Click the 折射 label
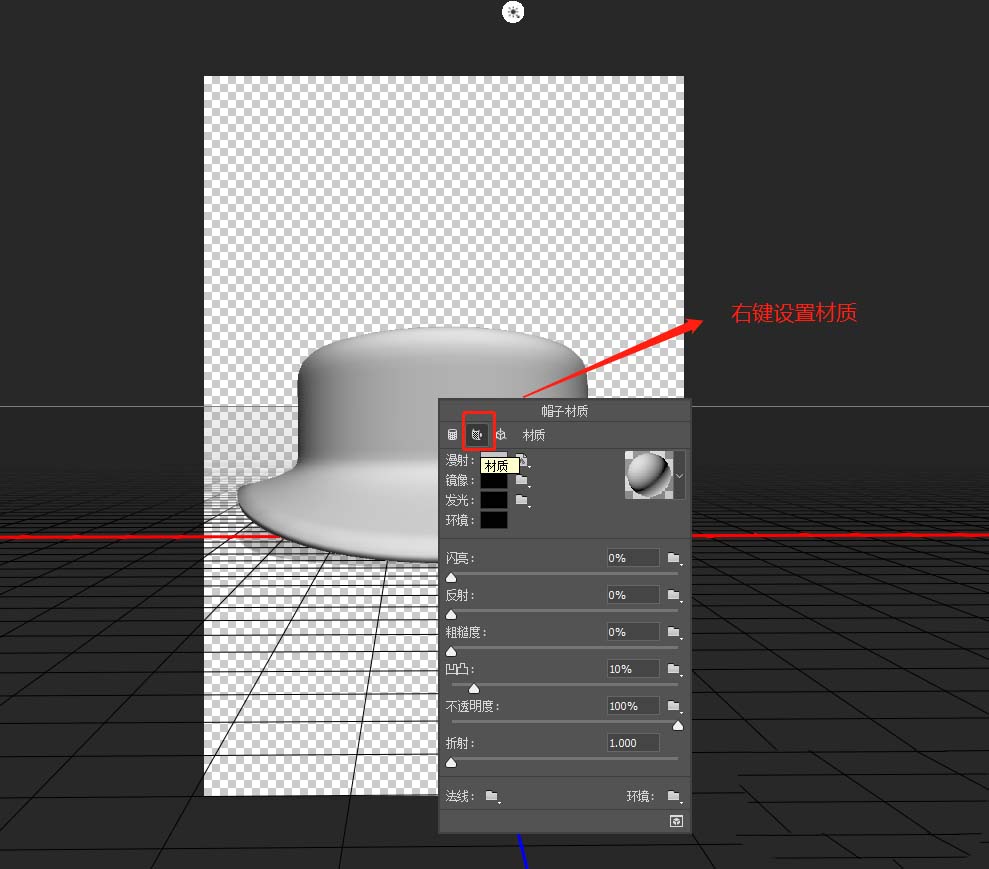This screenshot has height=869, width=989. [460, 743]
